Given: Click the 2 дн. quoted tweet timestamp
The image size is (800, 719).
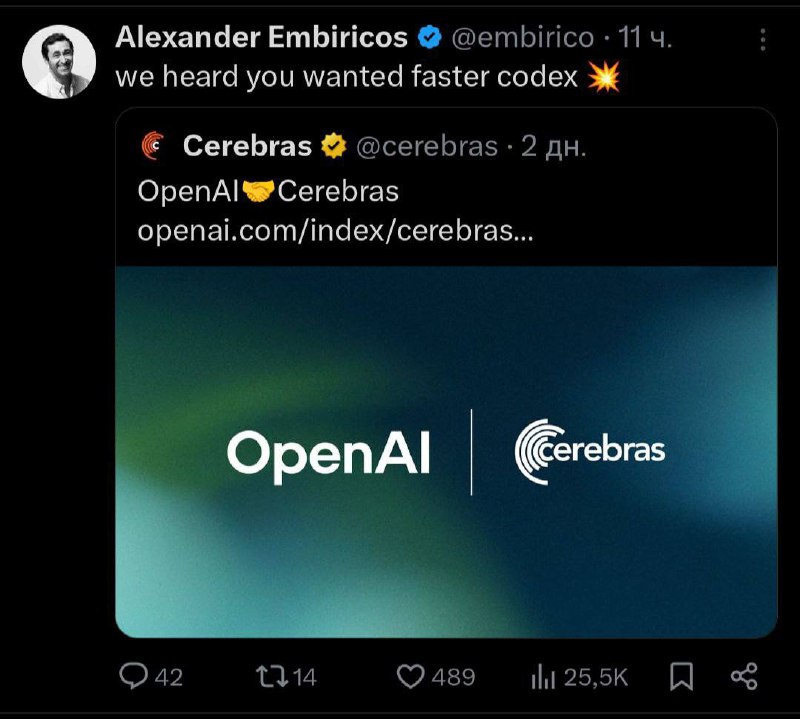Looking at the screenshot, I should tap(554, 146).
